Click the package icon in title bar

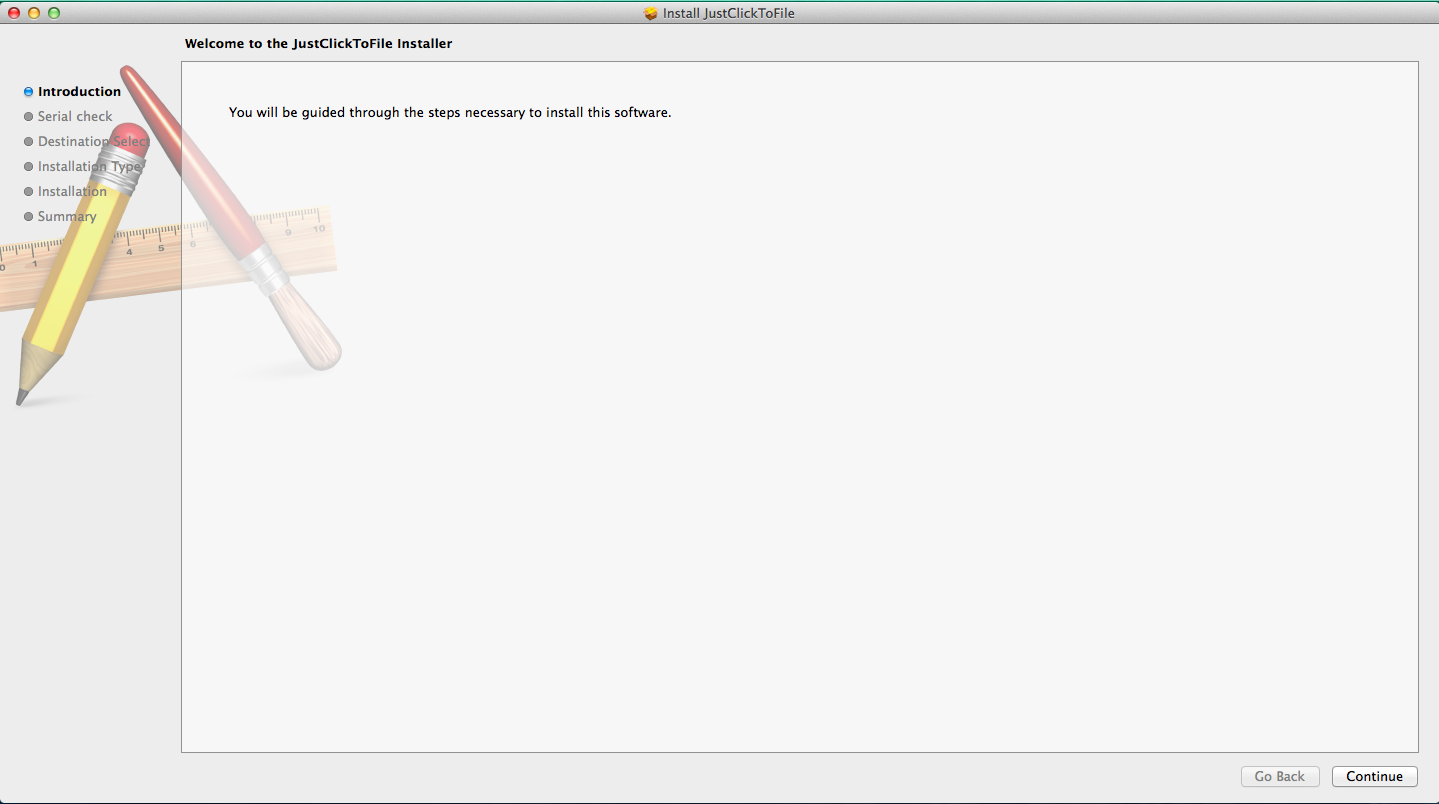[x=651, y=13]
